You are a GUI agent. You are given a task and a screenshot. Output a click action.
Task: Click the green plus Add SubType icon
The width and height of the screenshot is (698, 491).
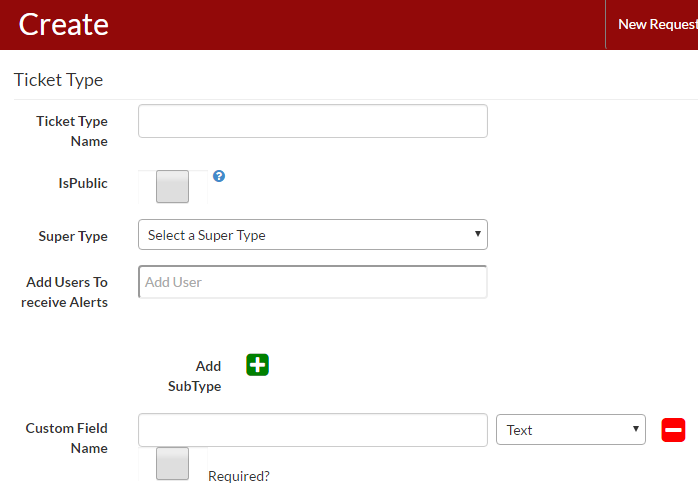coord(258,365)
